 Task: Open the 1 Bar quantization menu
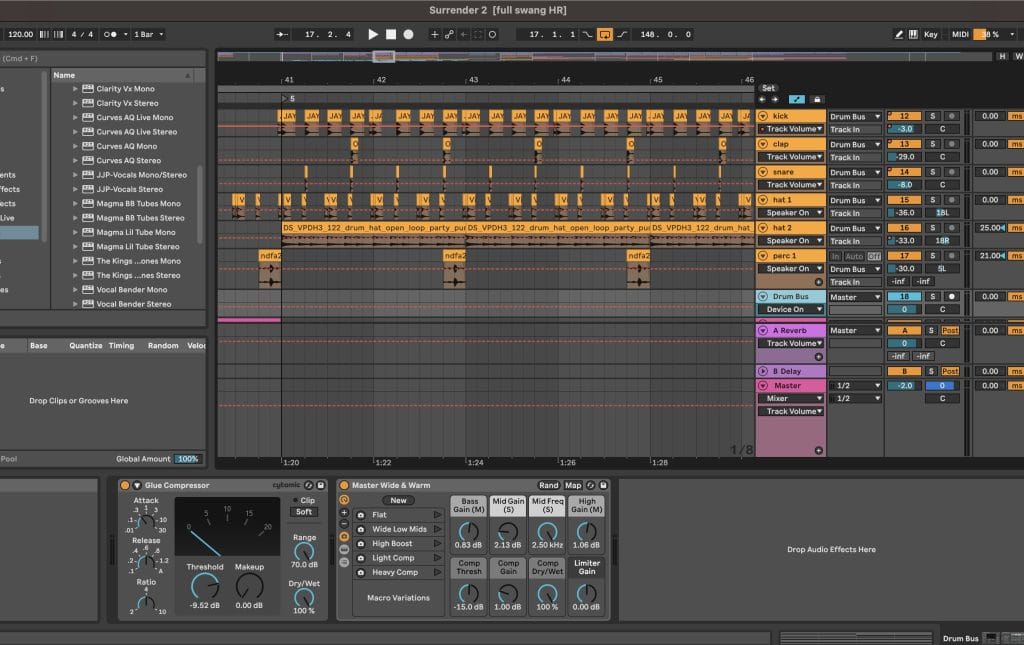[x=150, y=34]
